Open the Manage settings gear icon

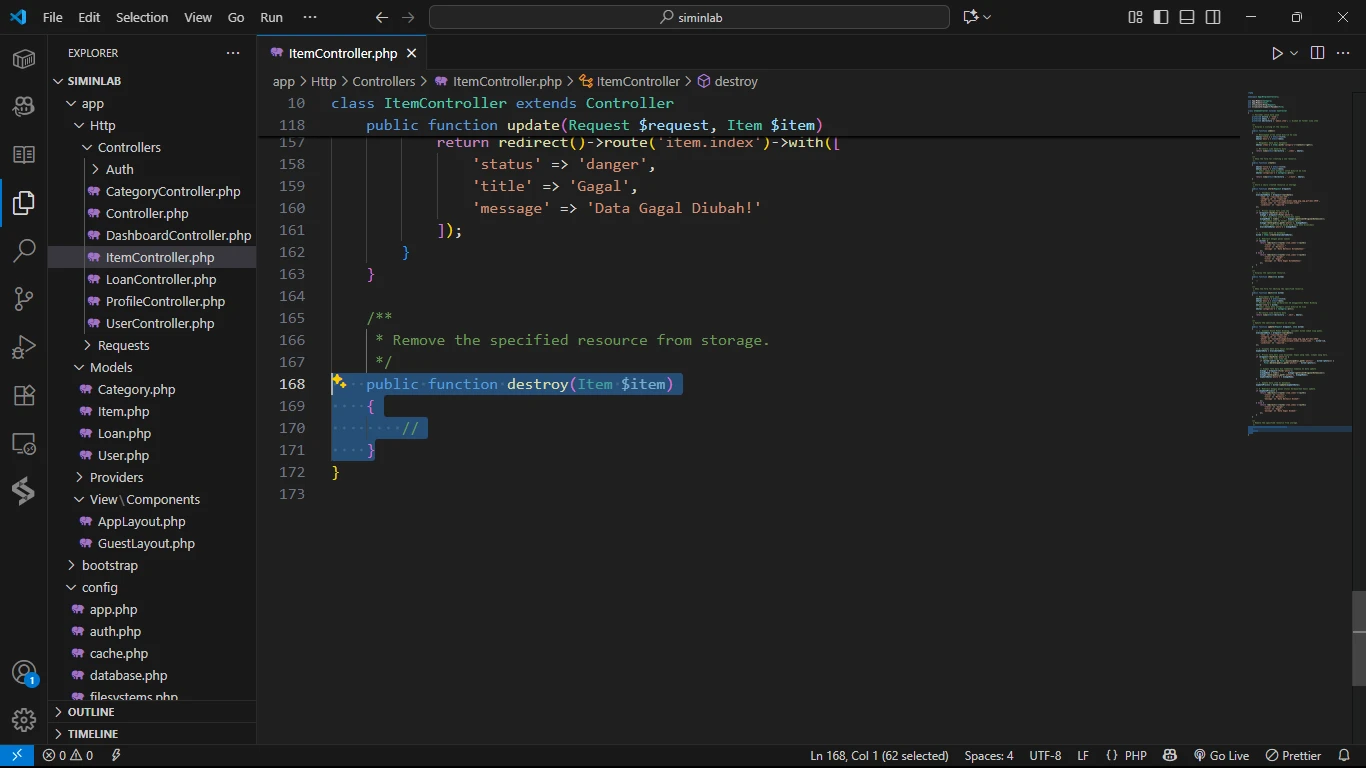point(24,719)
